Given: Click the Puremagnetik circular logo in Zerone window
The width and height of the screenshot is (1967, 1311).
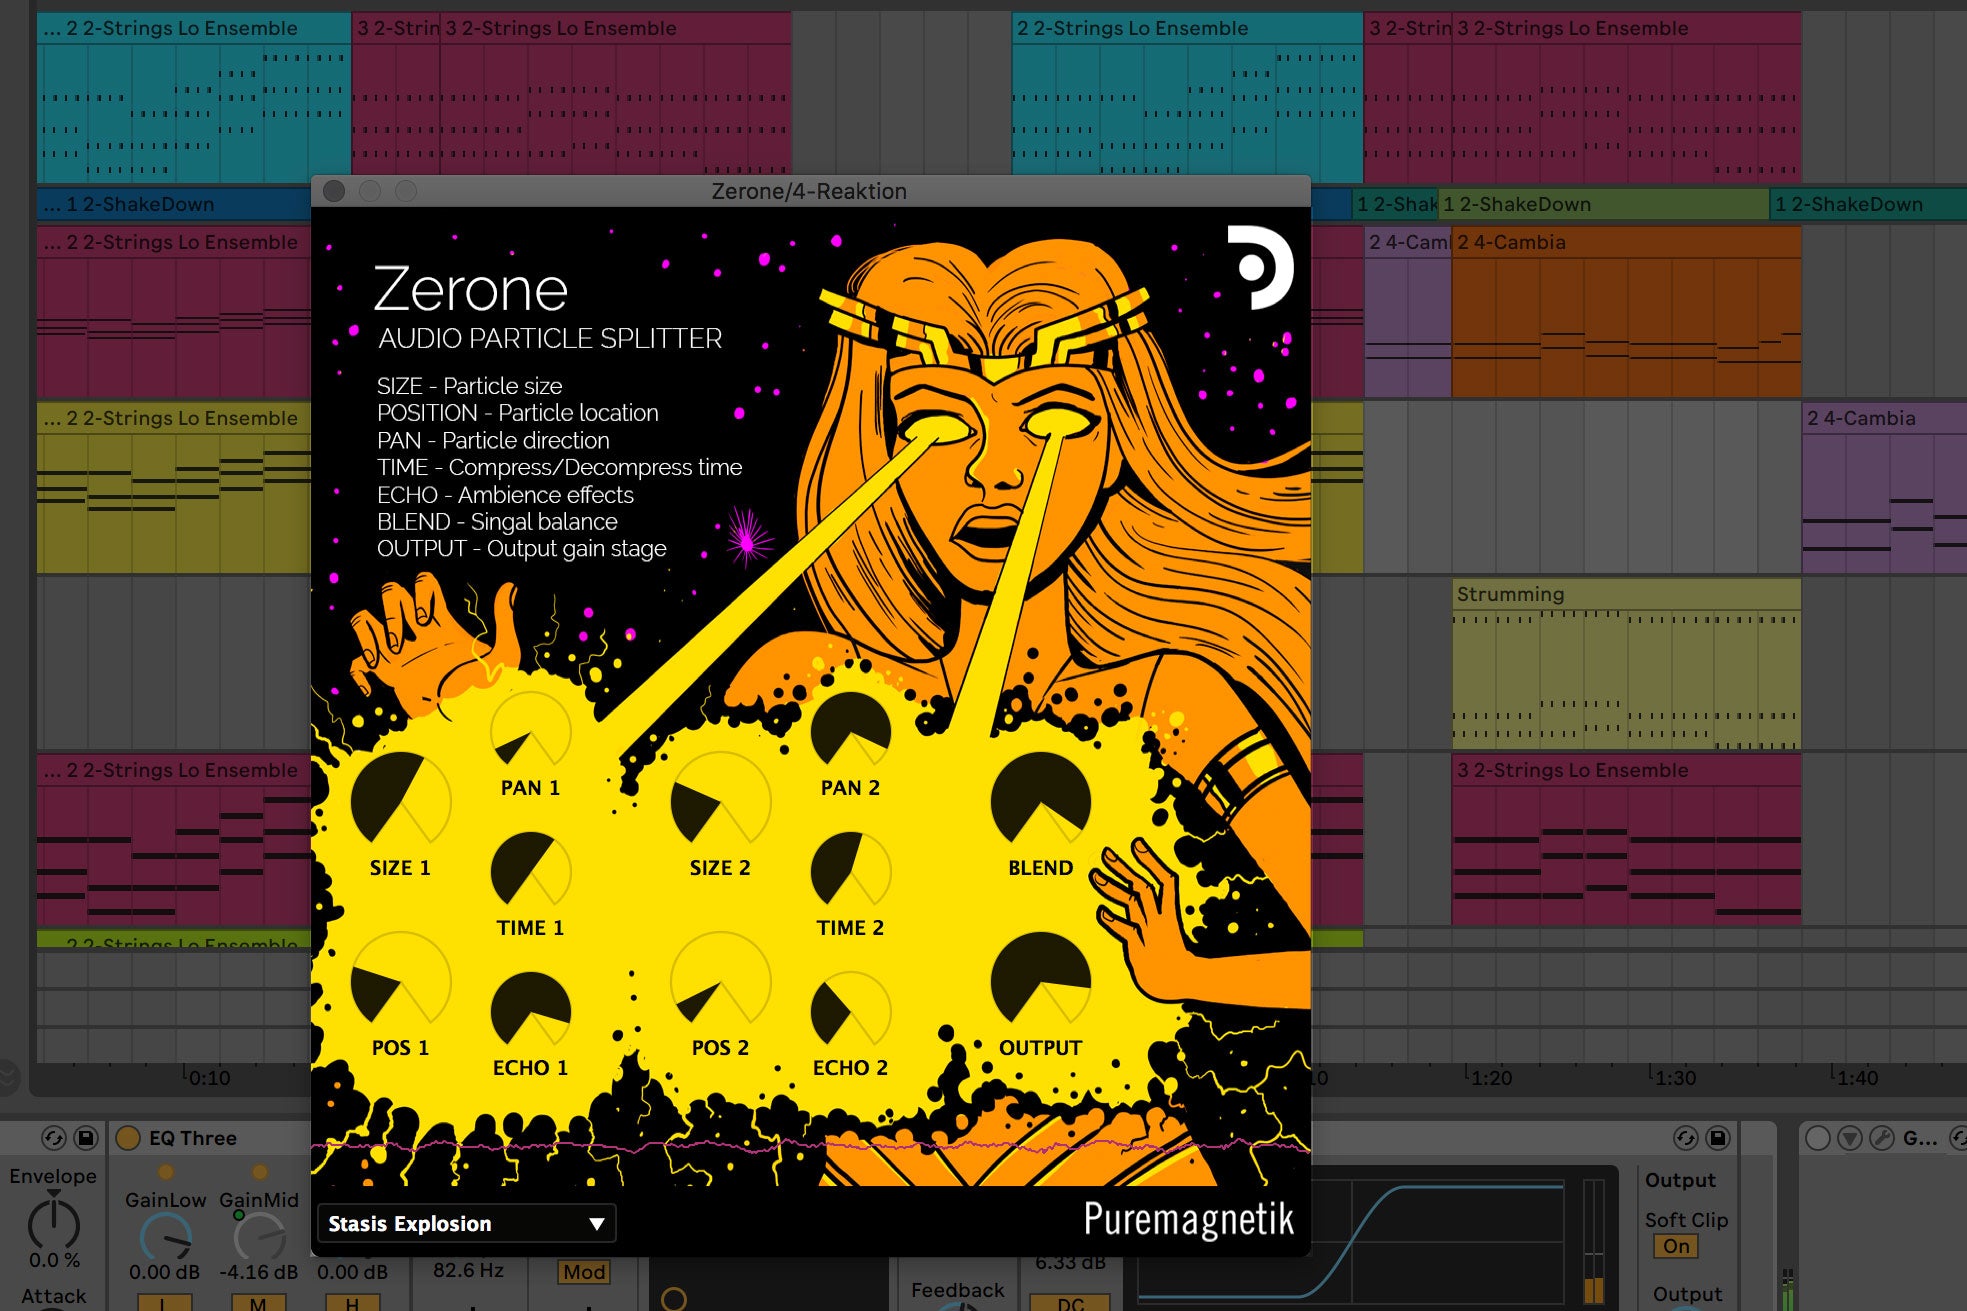Looking at the screenshot, I should [x=1260, y=267].
